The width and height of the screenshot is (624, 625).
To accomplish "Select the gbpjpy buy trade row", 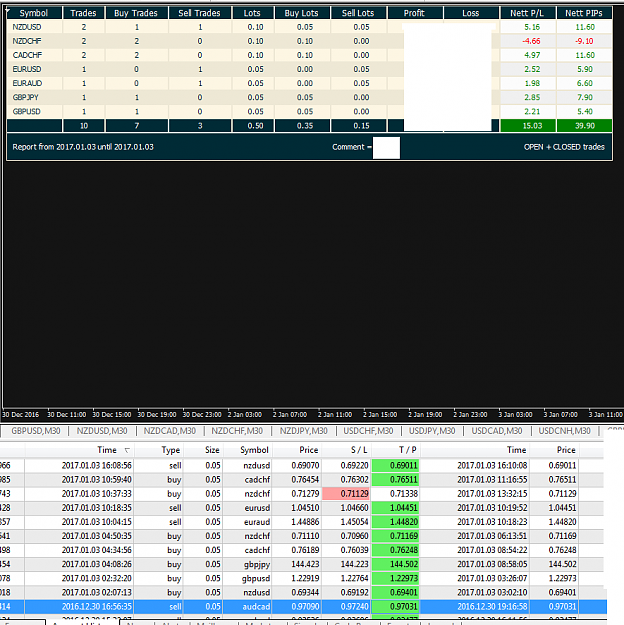I will pyautogui.click(x=301, y=564).
